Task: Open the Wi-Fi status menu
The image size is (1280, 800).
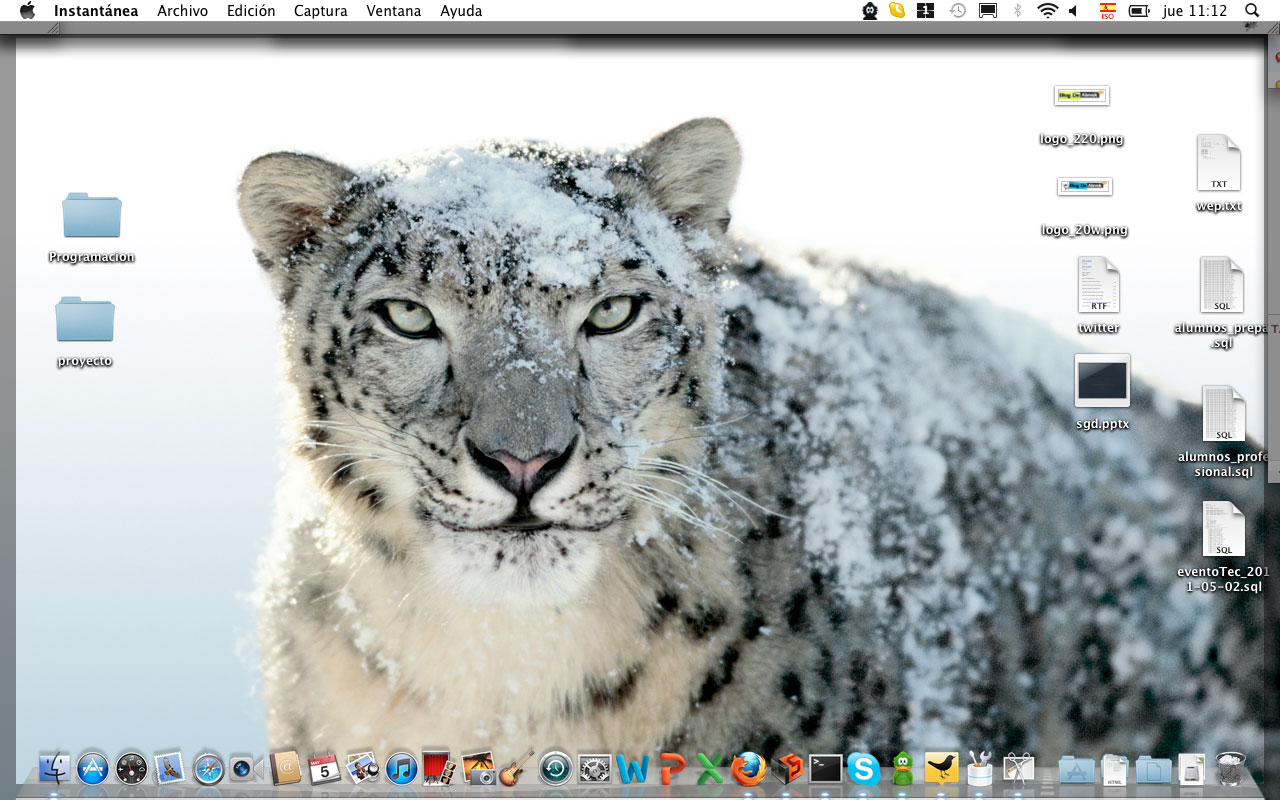Action: click(1047, 11)
